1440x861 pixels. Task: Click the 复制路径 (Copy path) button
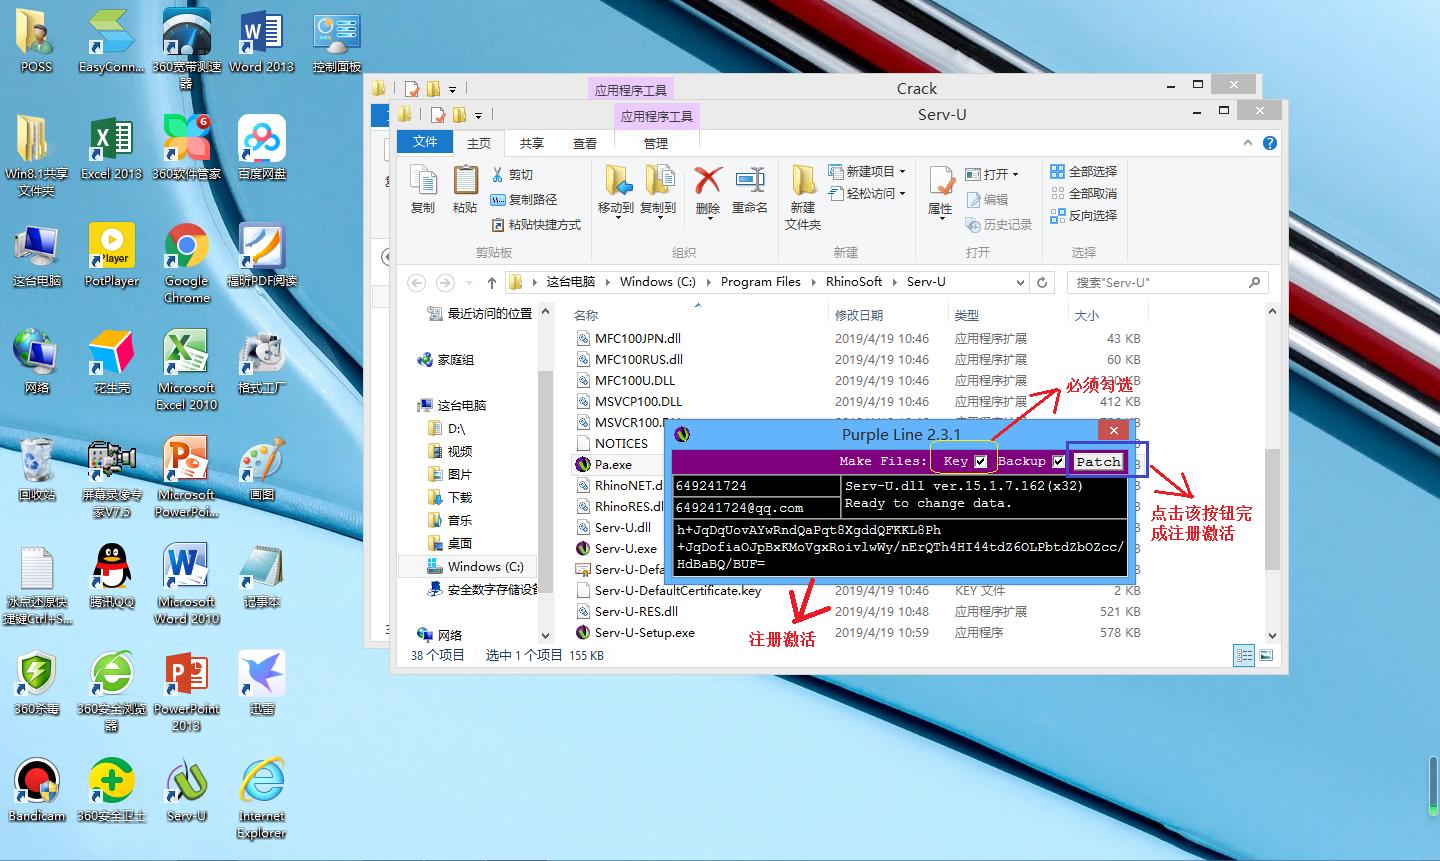(524, 199)
